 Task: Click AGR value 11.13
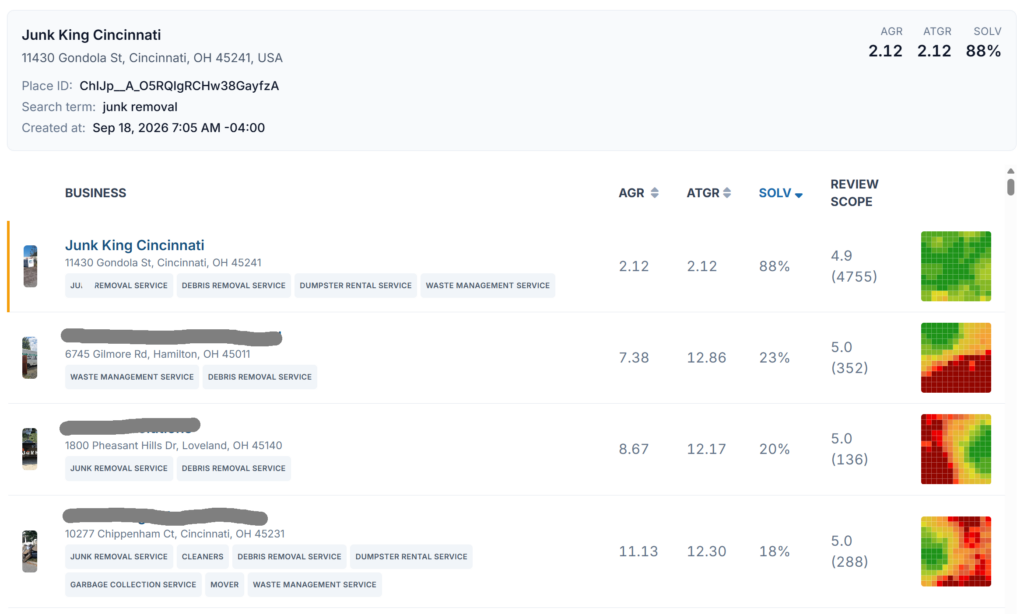tap(638, 551)
